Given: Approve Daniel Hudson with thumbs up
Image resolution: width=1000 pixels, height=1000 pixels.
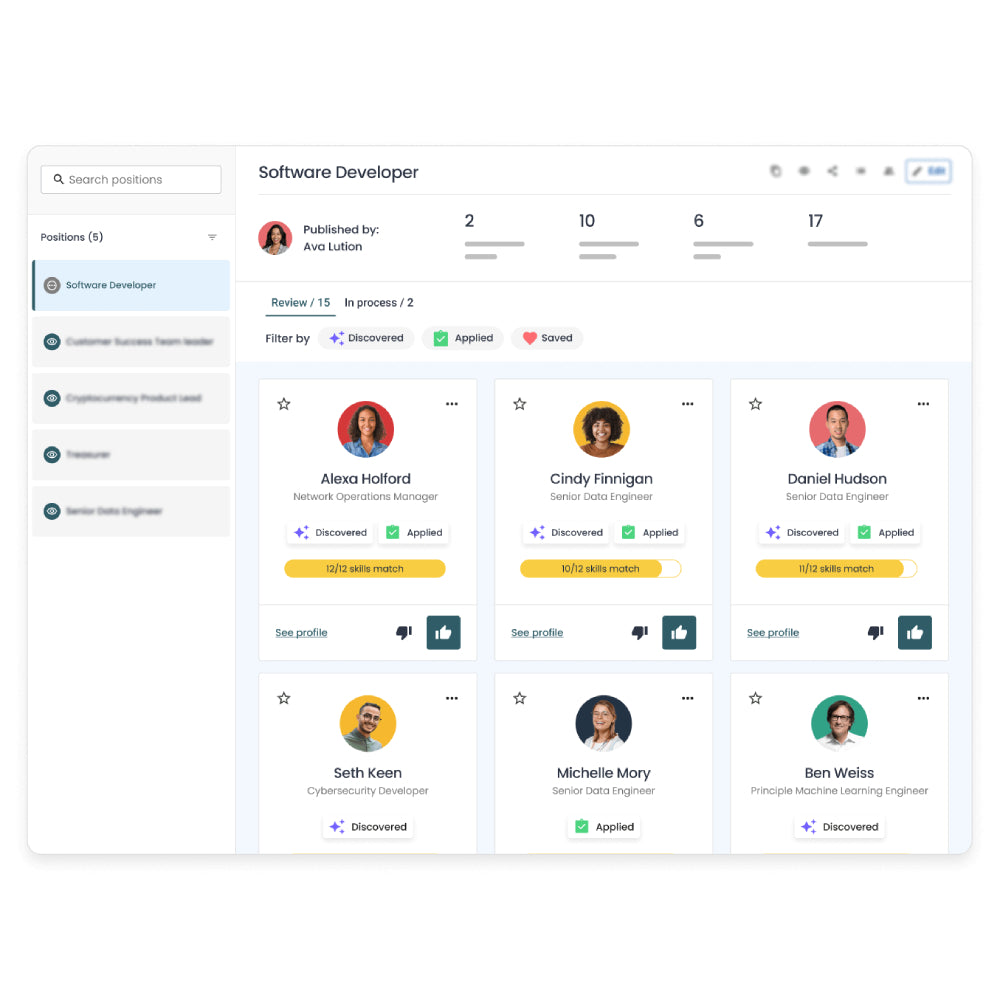Looking at the screenshot, I should click(x=915, y=633).
